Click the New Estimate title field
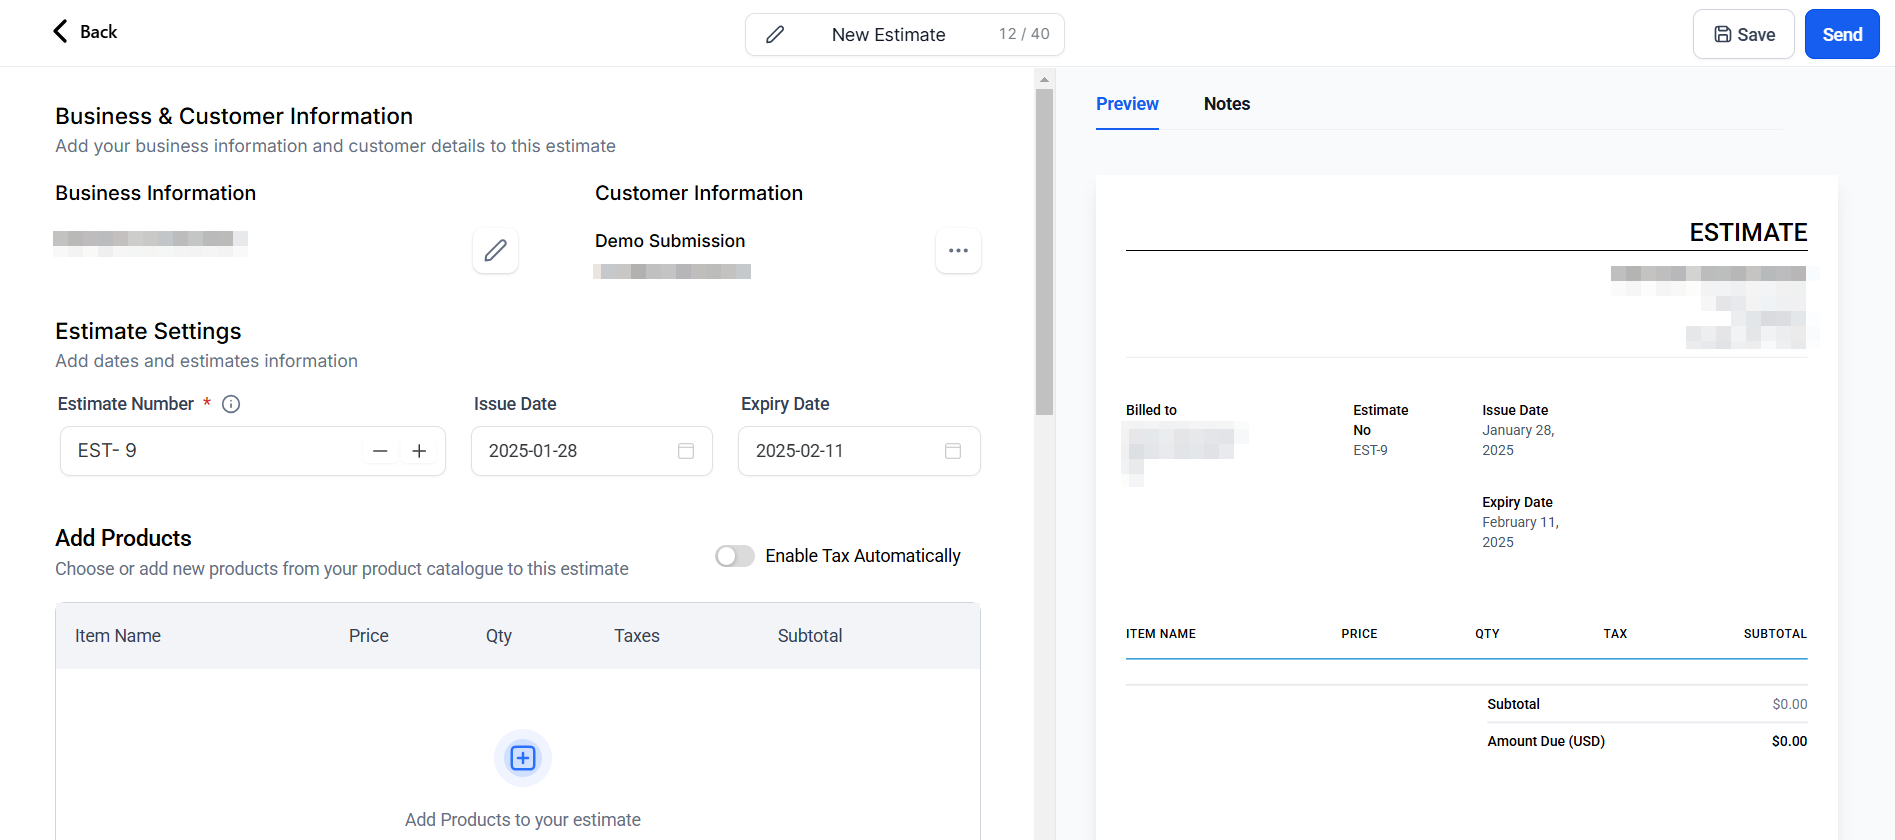Screen dimensions: 1895x840 888,35
